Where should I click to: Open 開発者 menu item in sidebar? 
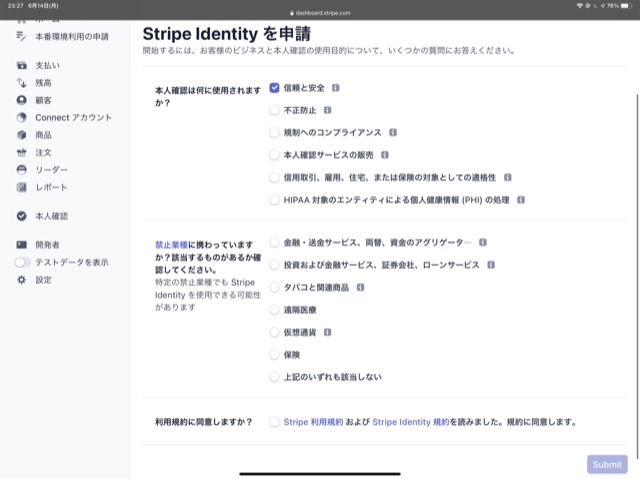click(x=47, y=244)
